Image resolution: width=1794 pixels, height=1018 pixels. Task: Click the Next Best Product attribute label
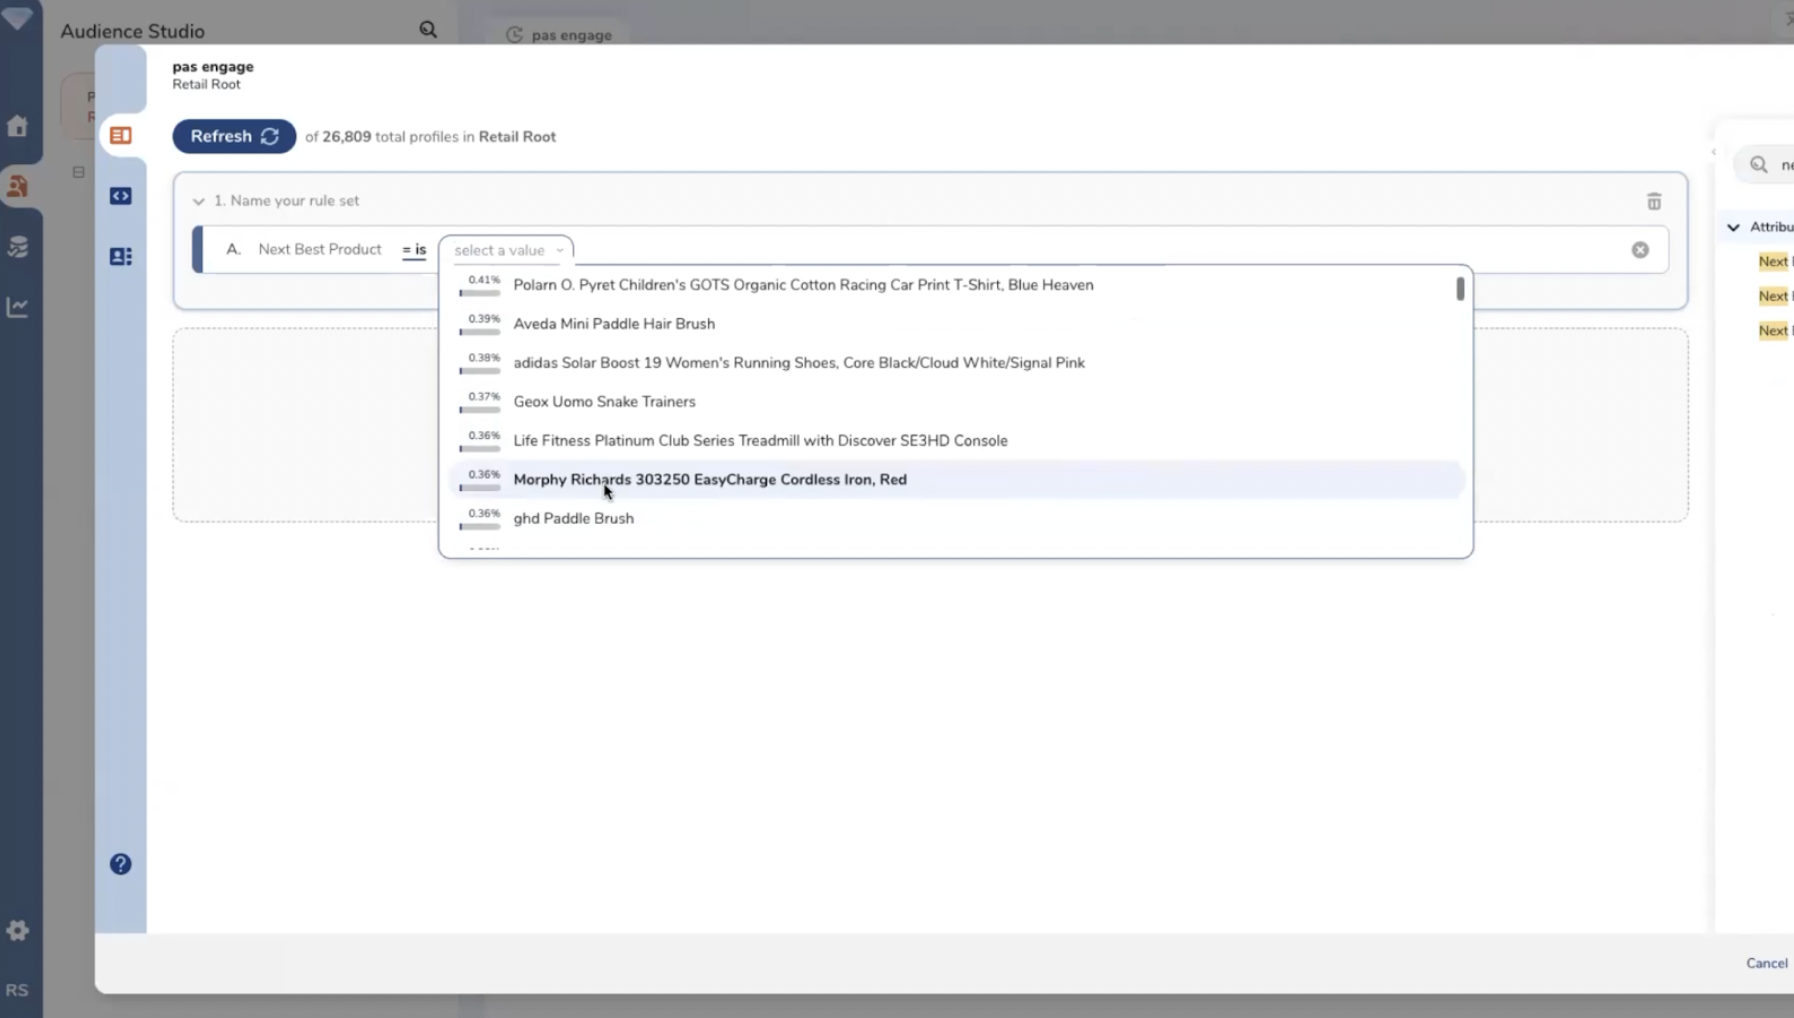coord(320,249)
